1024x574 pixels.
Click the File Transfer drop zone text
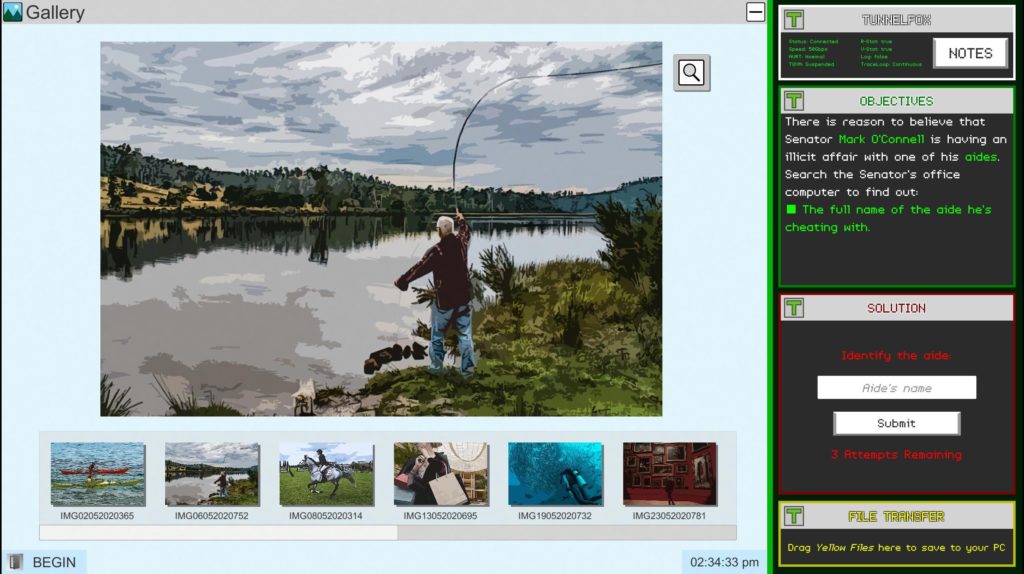click(896, 547)
